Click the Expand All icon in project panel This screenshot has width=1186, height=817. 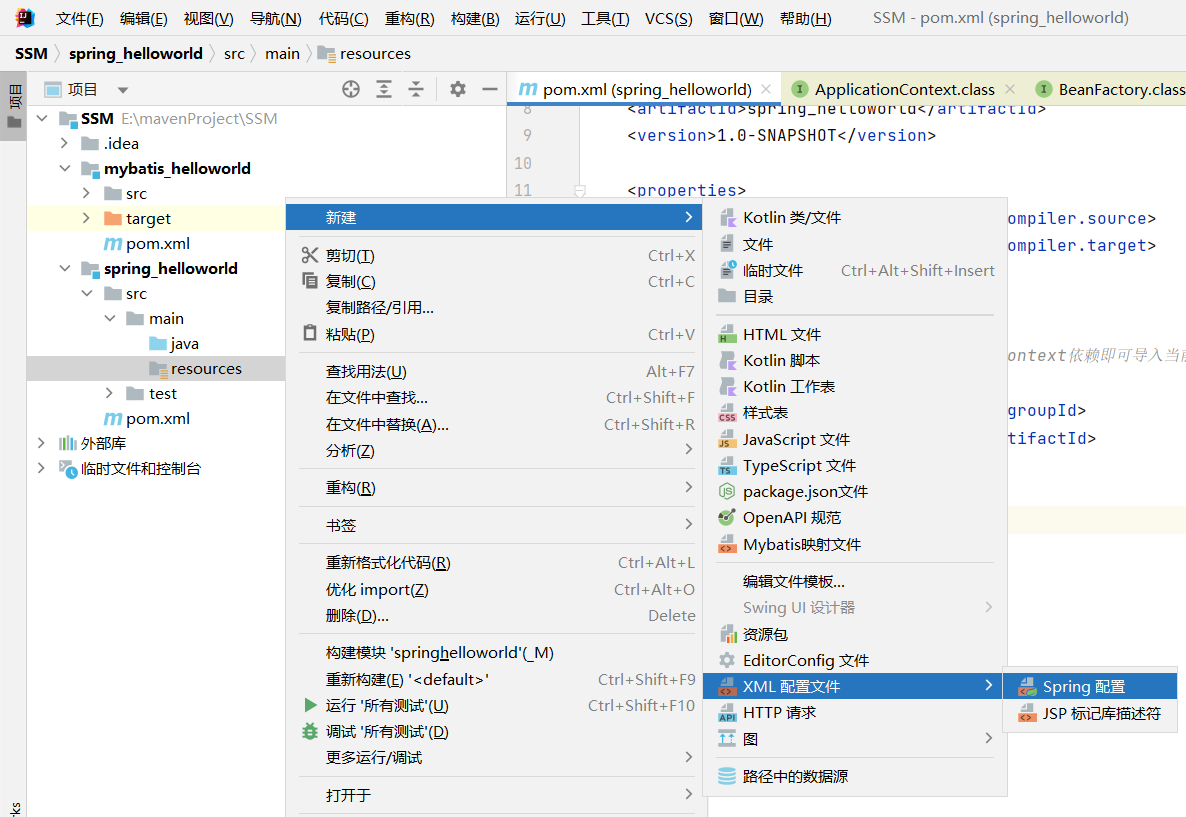(x=384, y=90)
